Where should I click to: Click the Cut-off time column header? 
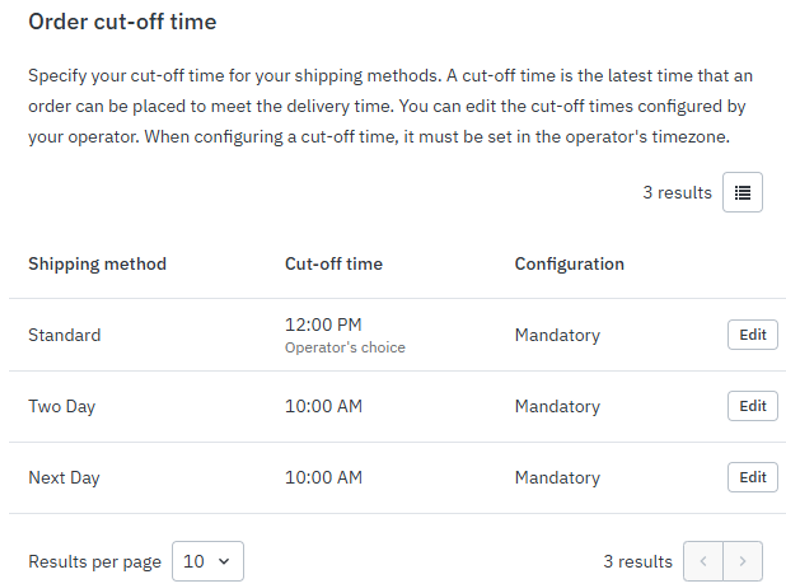pos(334,264)
